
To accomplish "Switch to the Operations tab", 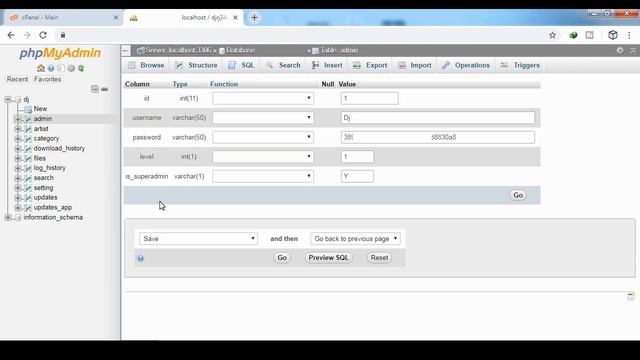I will tap(466, 65).
